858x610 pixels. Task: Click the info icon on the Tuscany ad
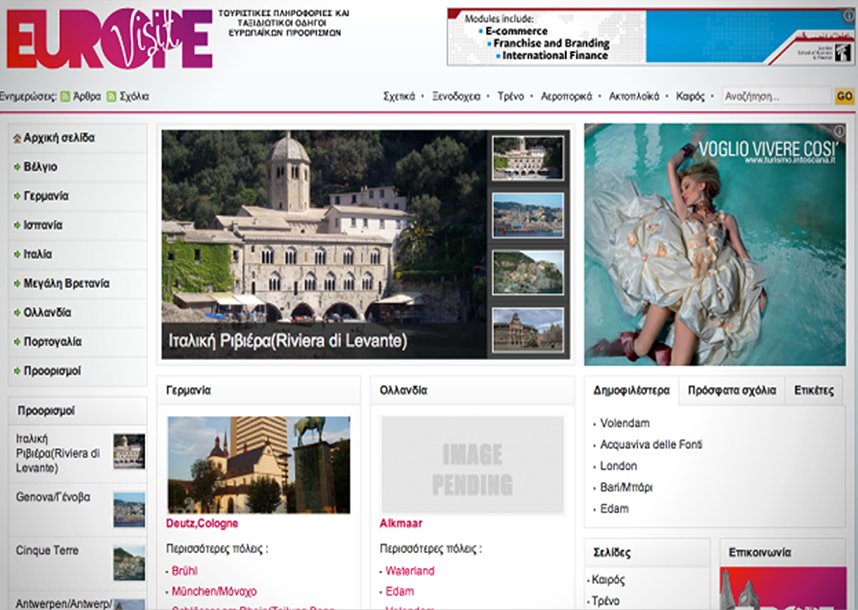pos(838,131)
